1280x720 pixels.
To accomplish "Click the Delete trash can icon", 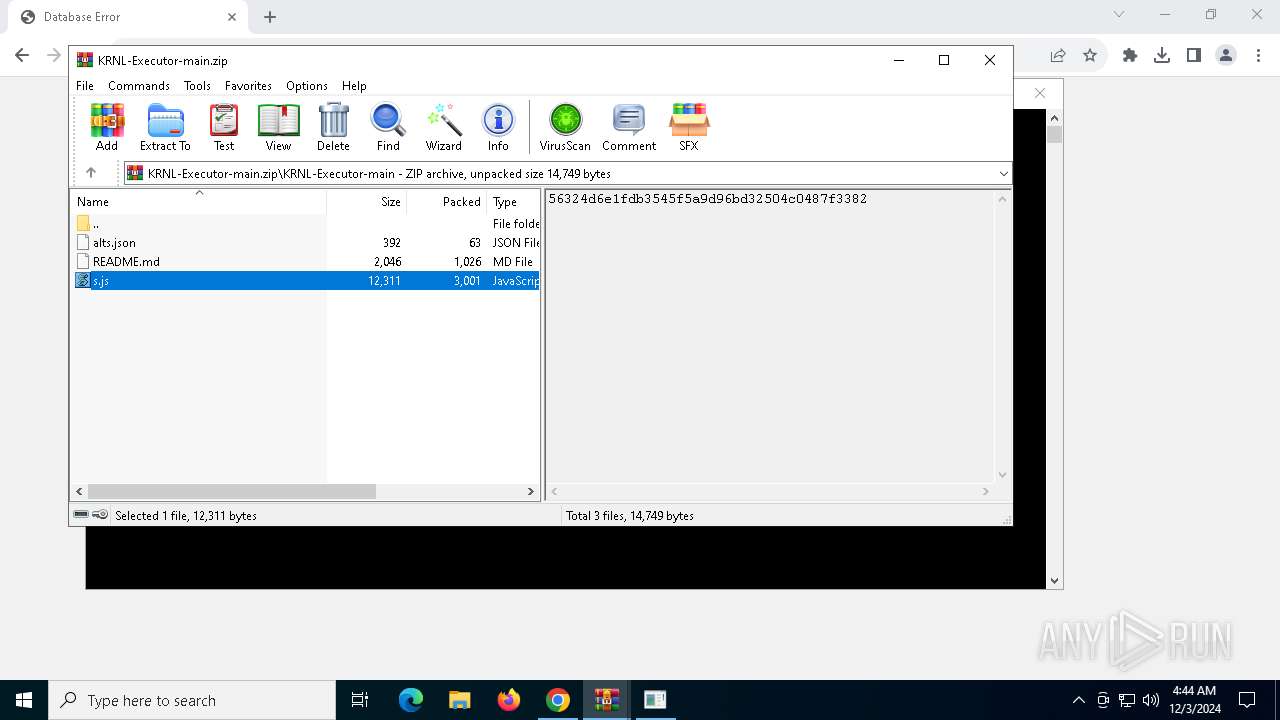I will [x=333, y=127].
